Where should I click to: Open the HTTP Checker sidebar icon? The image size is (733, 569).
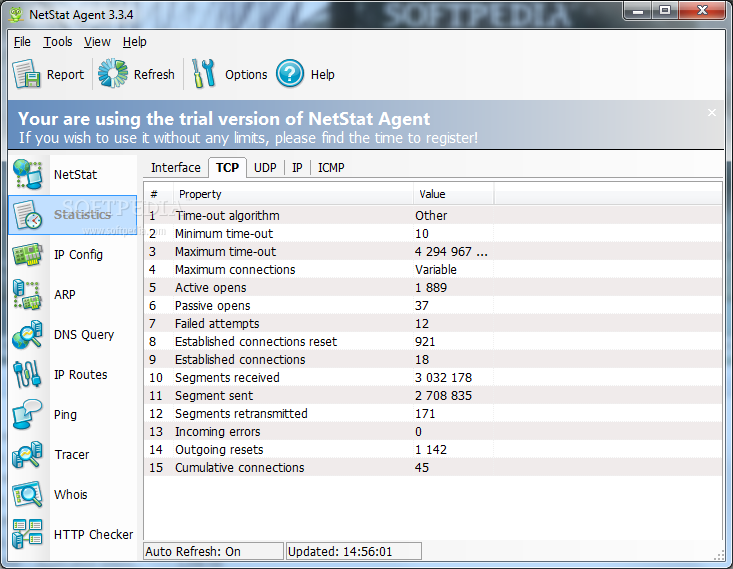point(28,534)
